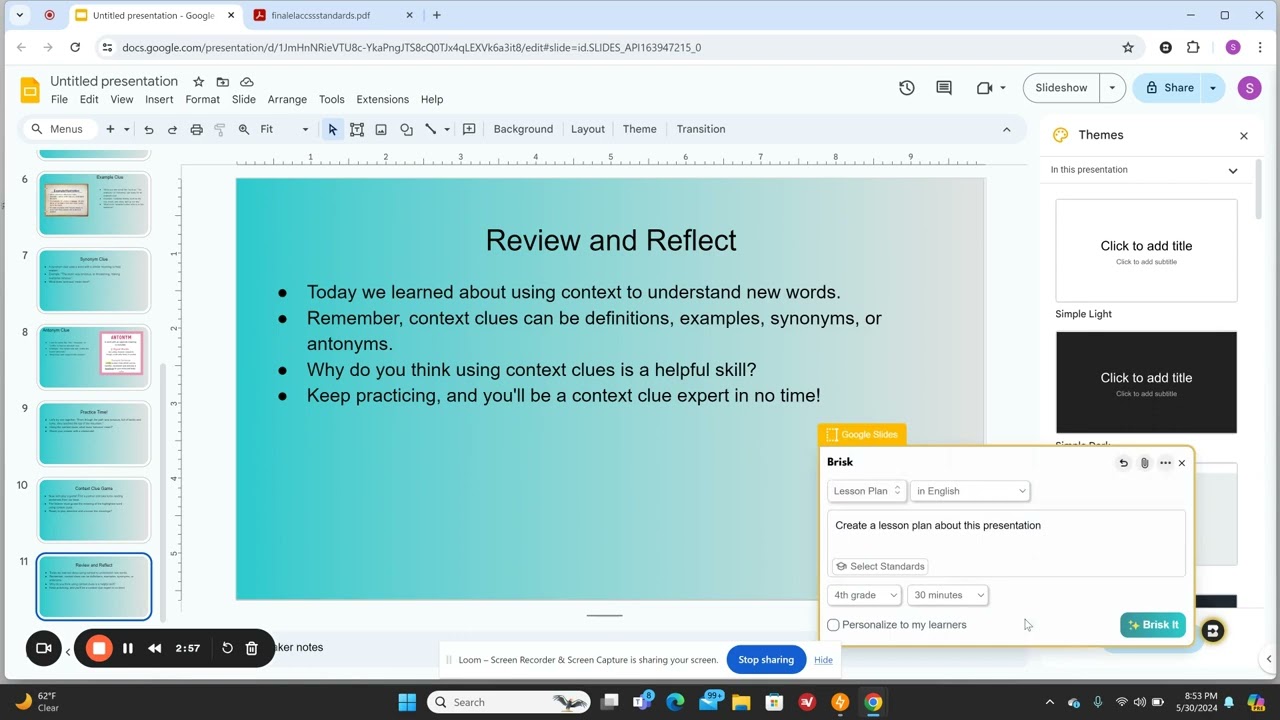This screenshot has width=1280, height=720.
Task: Open the Lesson Plan type selector
Action: point(867,491)
